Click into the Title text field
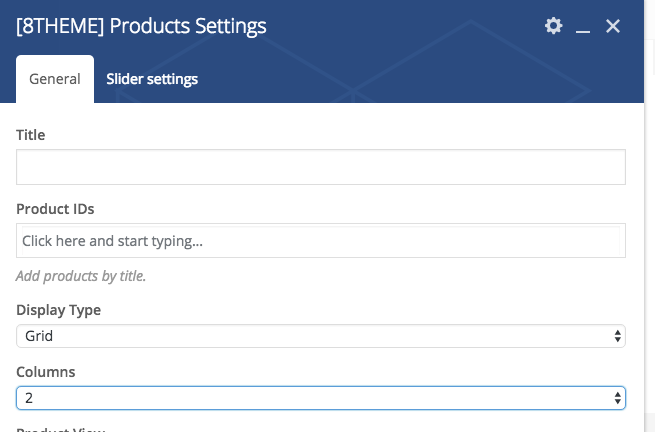Image resolution: width=655 pixels, height=432 pixels. tap(320, 167)
